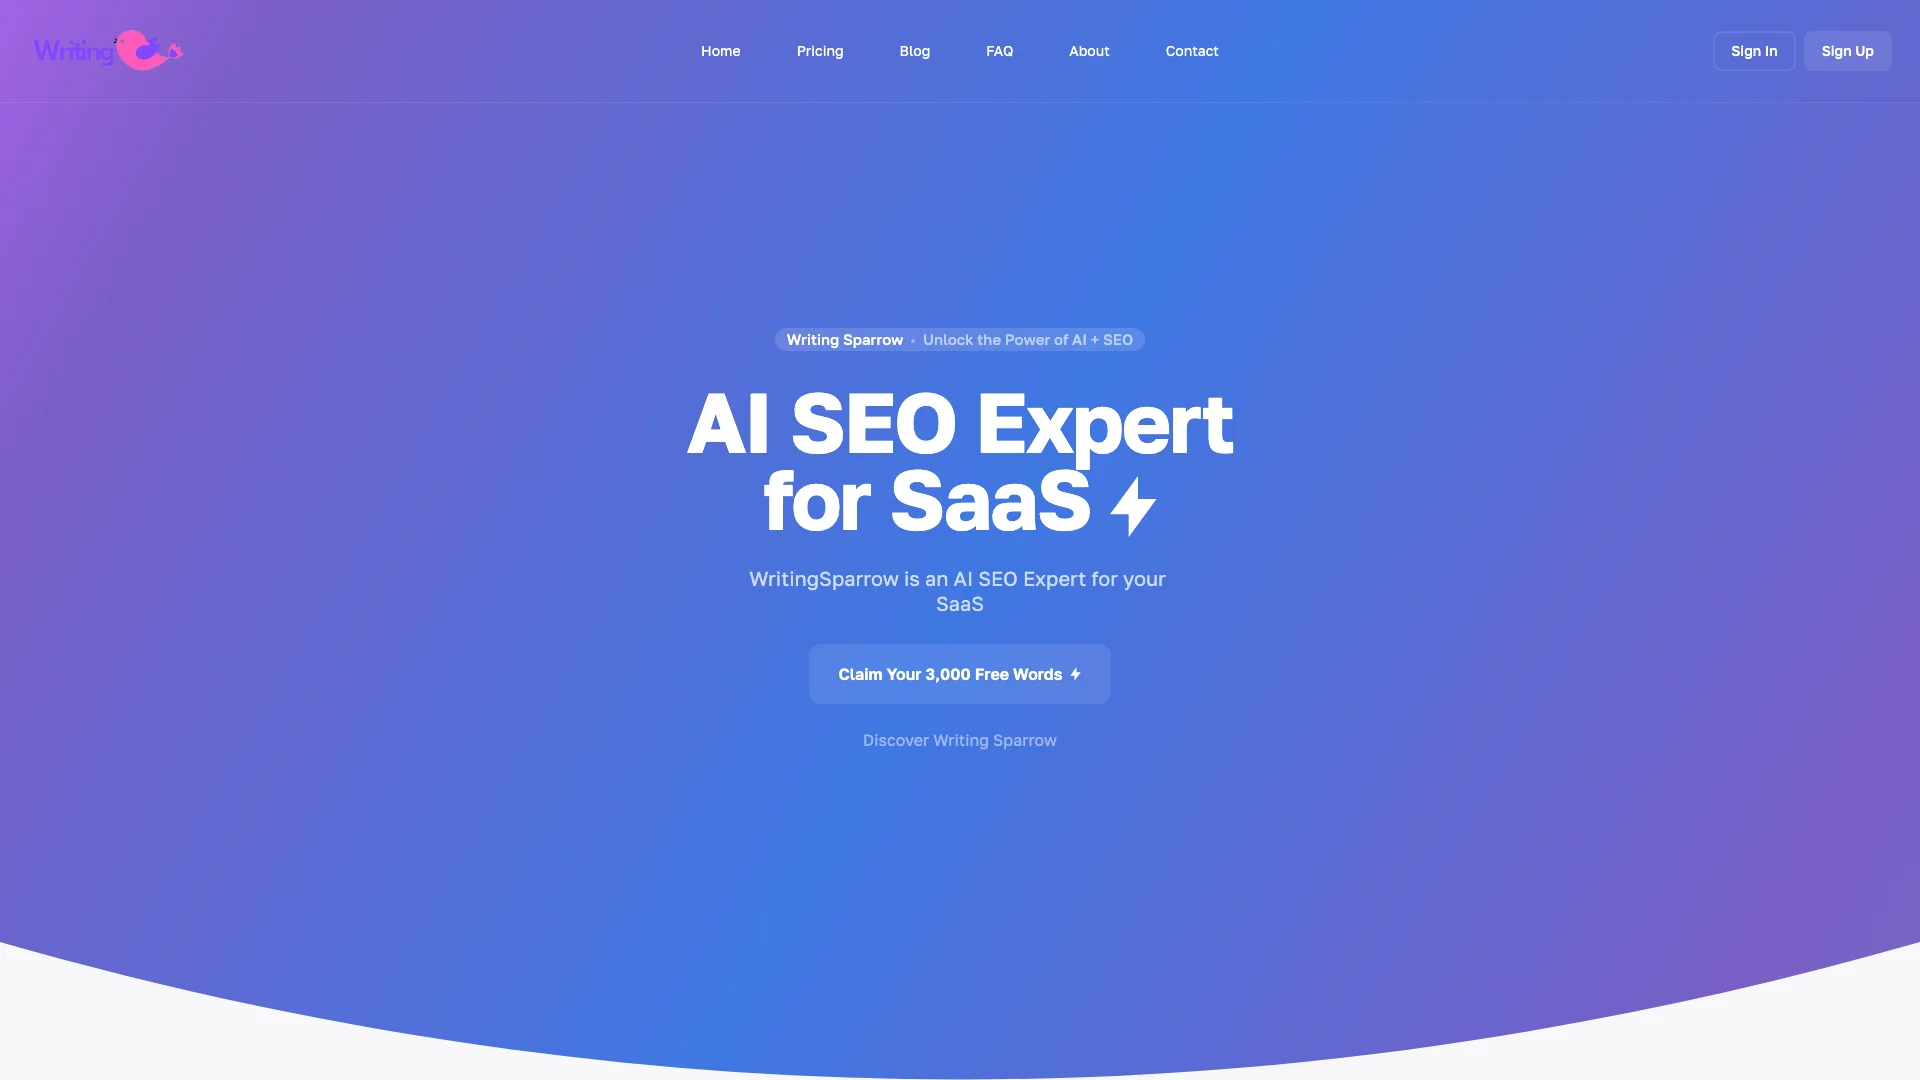The image size is (1920, 1080).
Task: Click the Sign Up button
Action: tap(1847, 50)
